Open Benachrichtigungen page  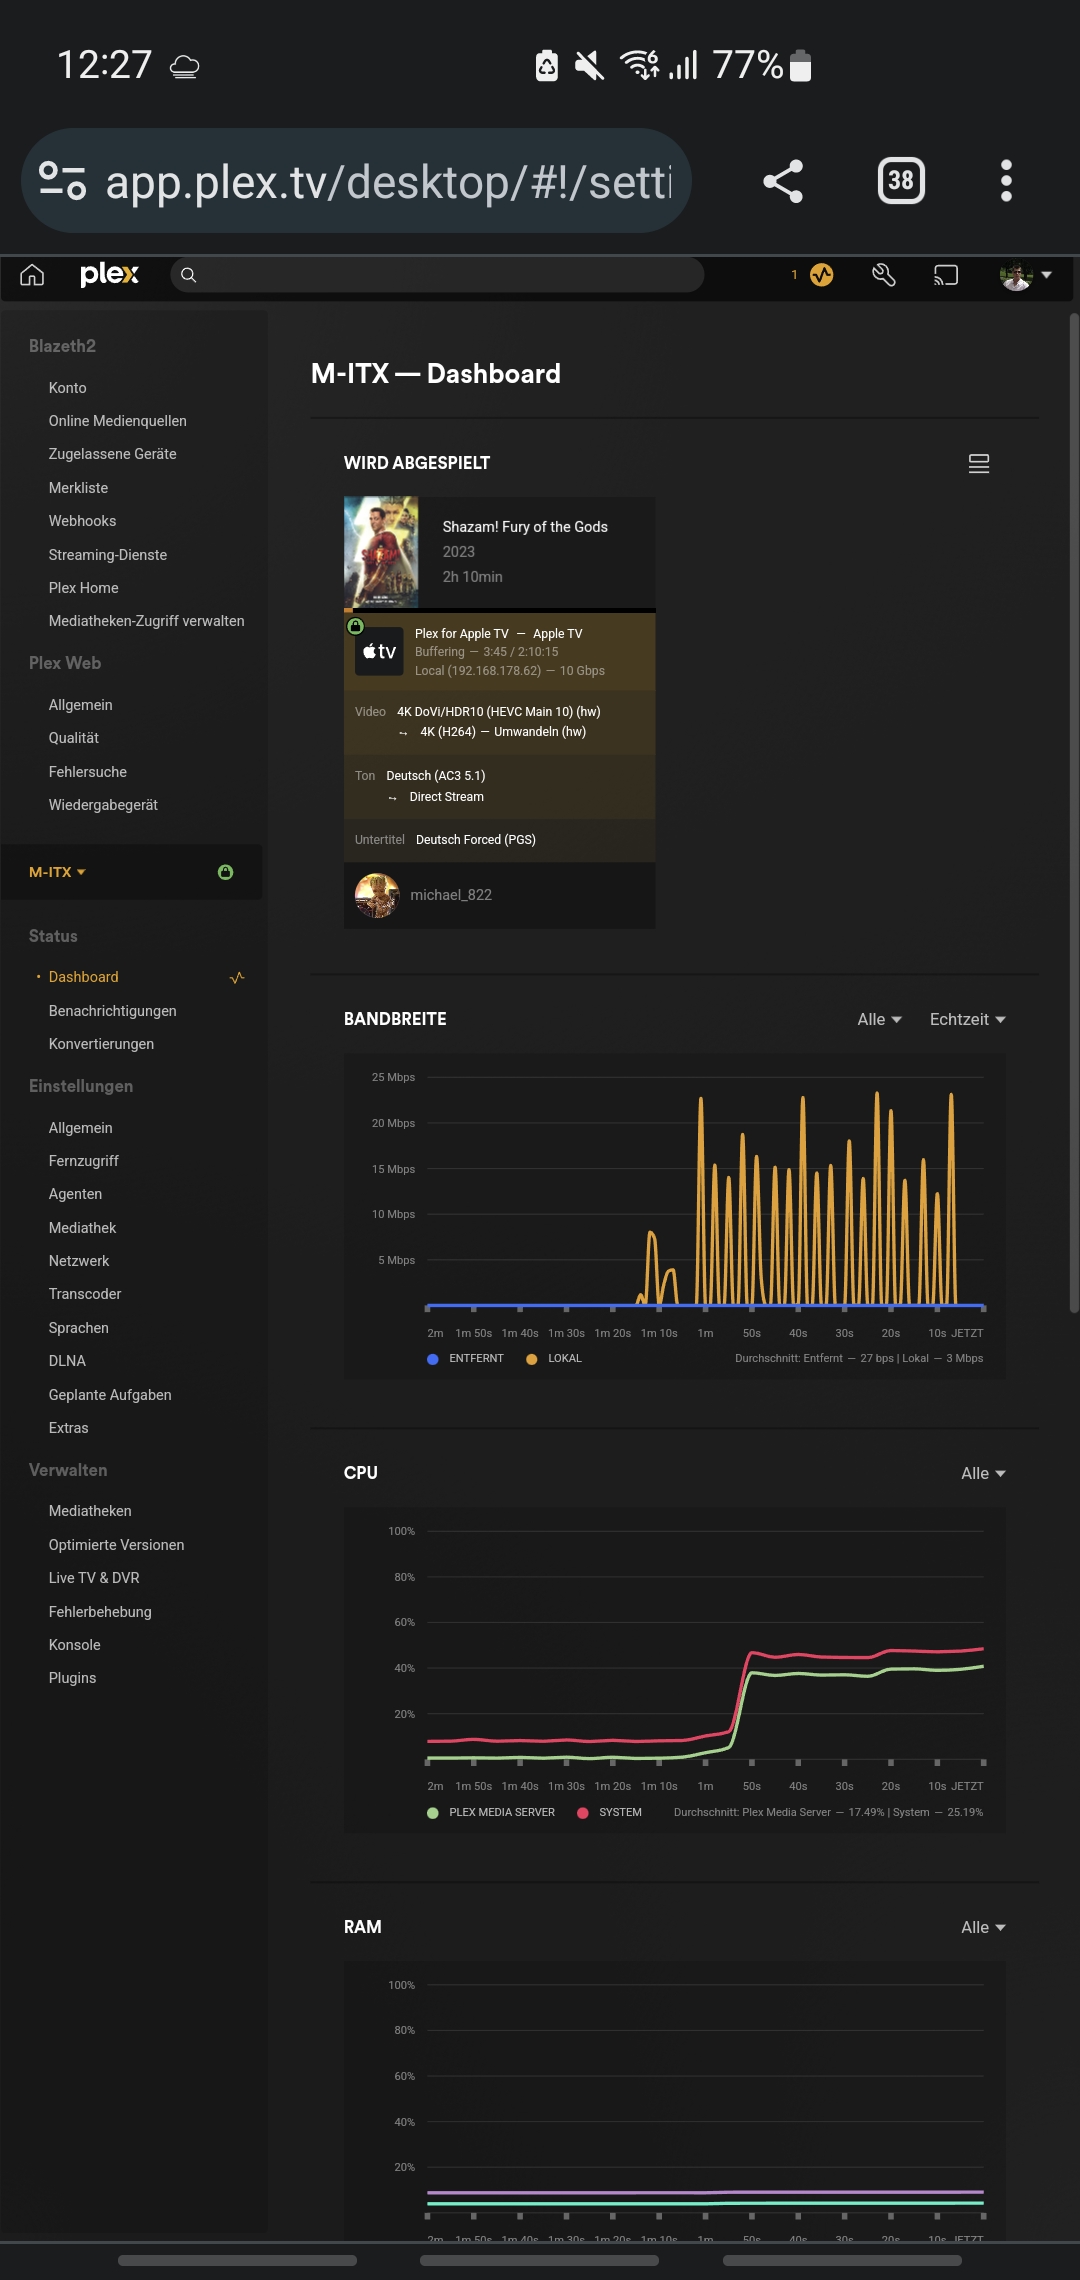pos(113,1011)
